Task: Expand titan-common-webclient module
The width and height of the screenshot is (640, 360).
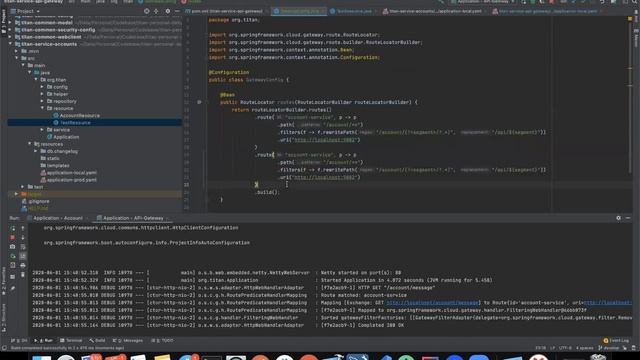Action: (x=10, y=37)
